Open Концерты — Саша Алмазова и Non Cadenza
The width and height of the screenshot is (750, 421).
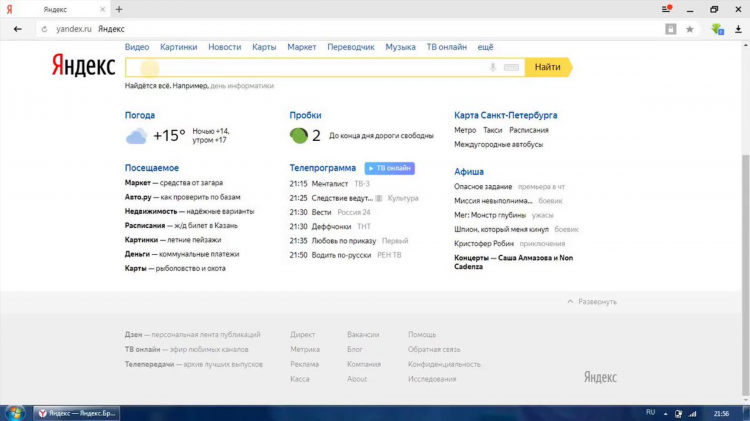pyautogui.click(x=513, y=262)
